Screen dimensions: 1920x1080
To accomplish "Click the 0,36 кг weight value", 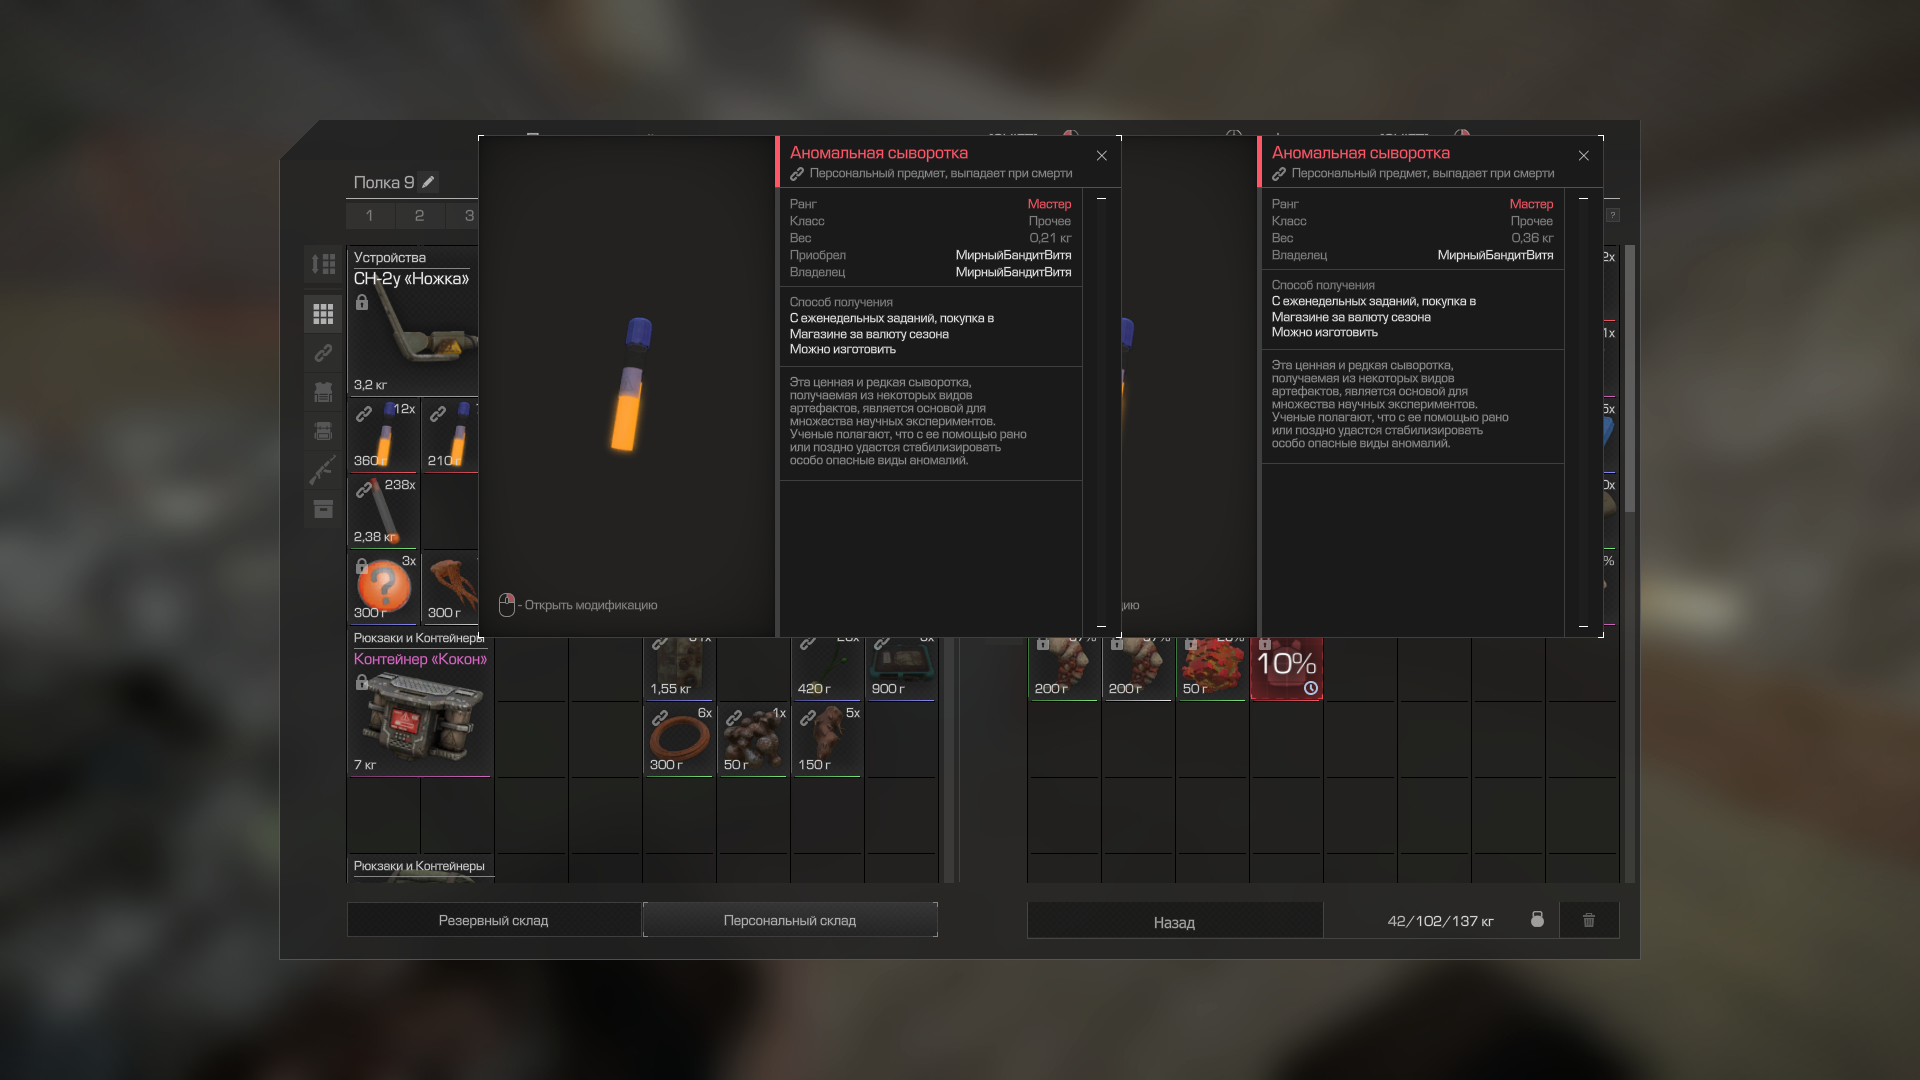I will coord(1532,238).
